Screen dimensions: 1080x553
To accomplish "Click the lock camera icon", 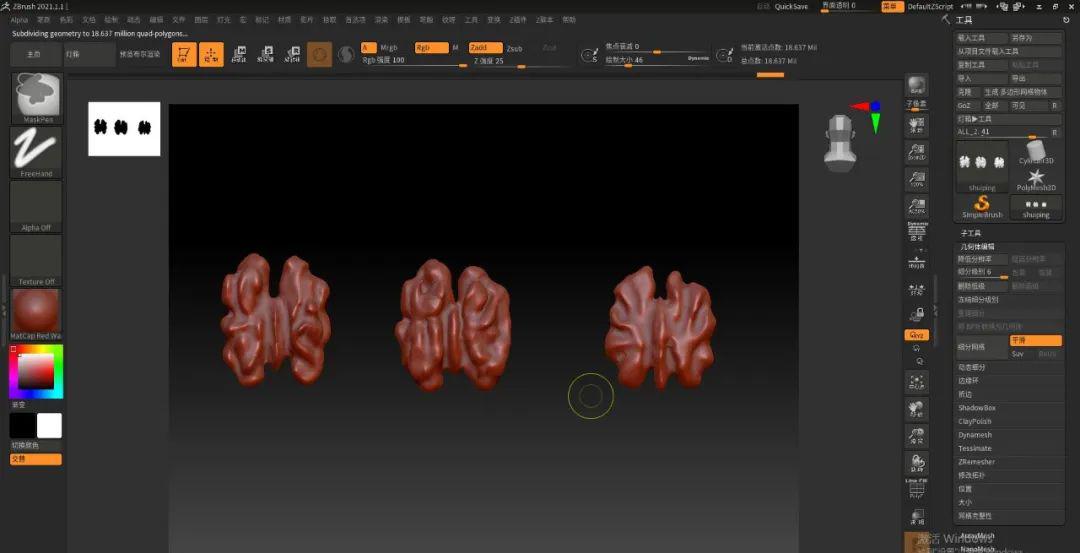I will (917, 315).
